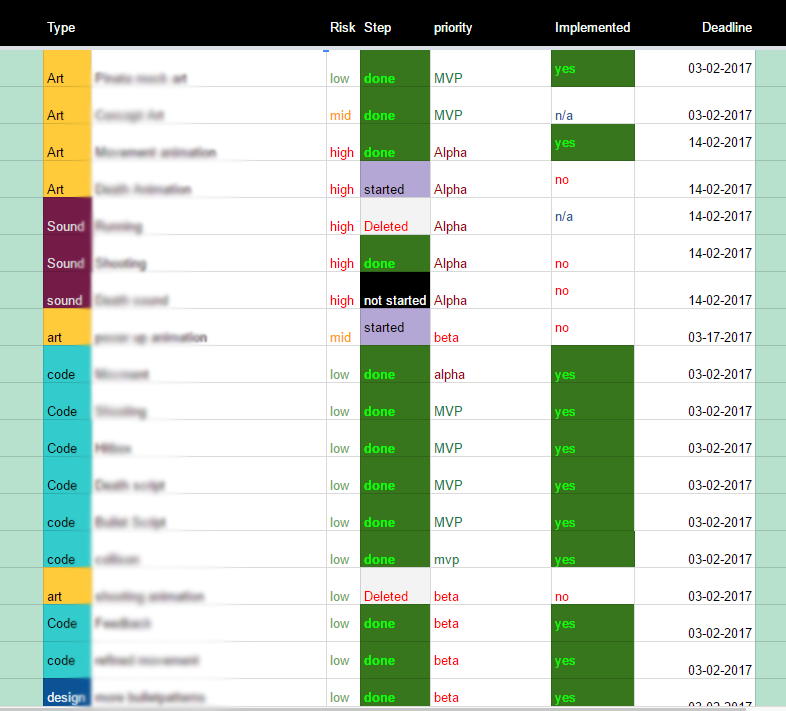Click the Type column header
This screenshot has height=711, width=786.
61,28
